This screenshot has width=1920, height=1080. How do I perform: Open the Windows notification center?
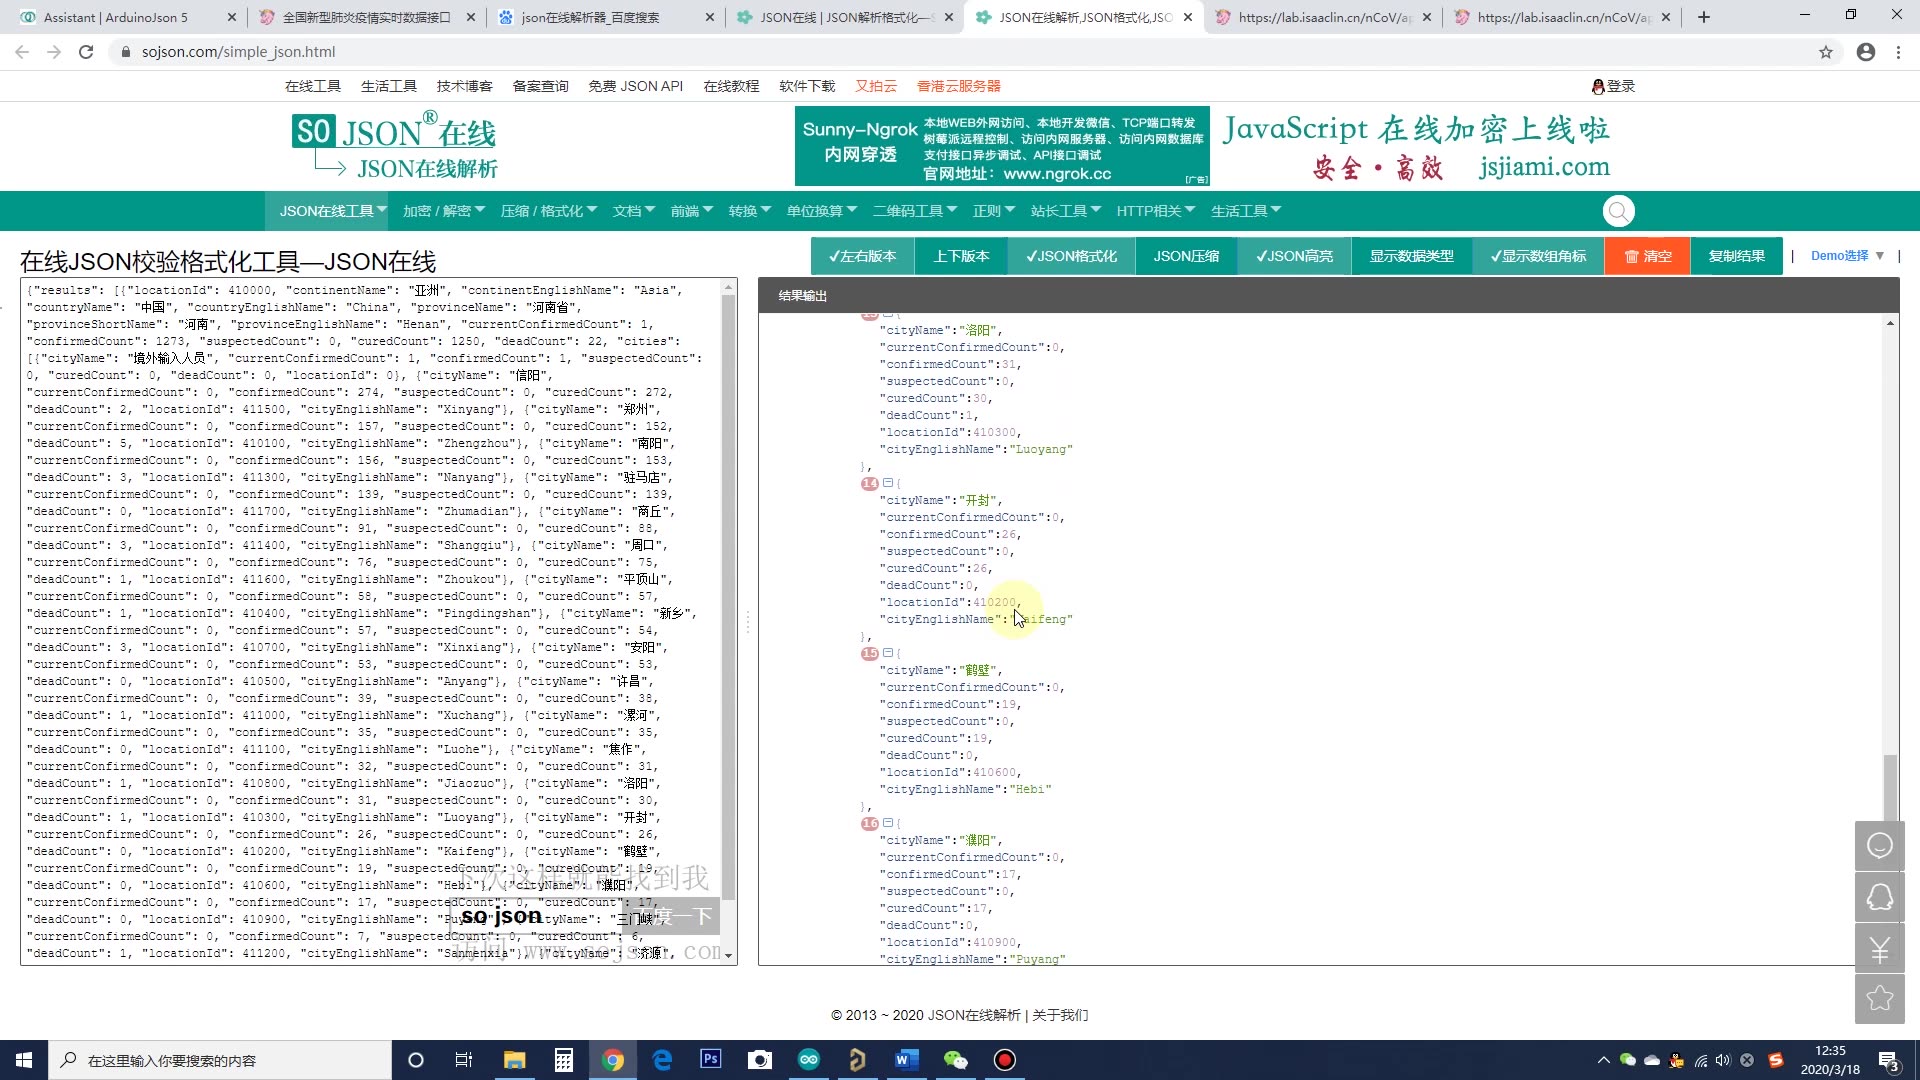pos(1889,1060)
